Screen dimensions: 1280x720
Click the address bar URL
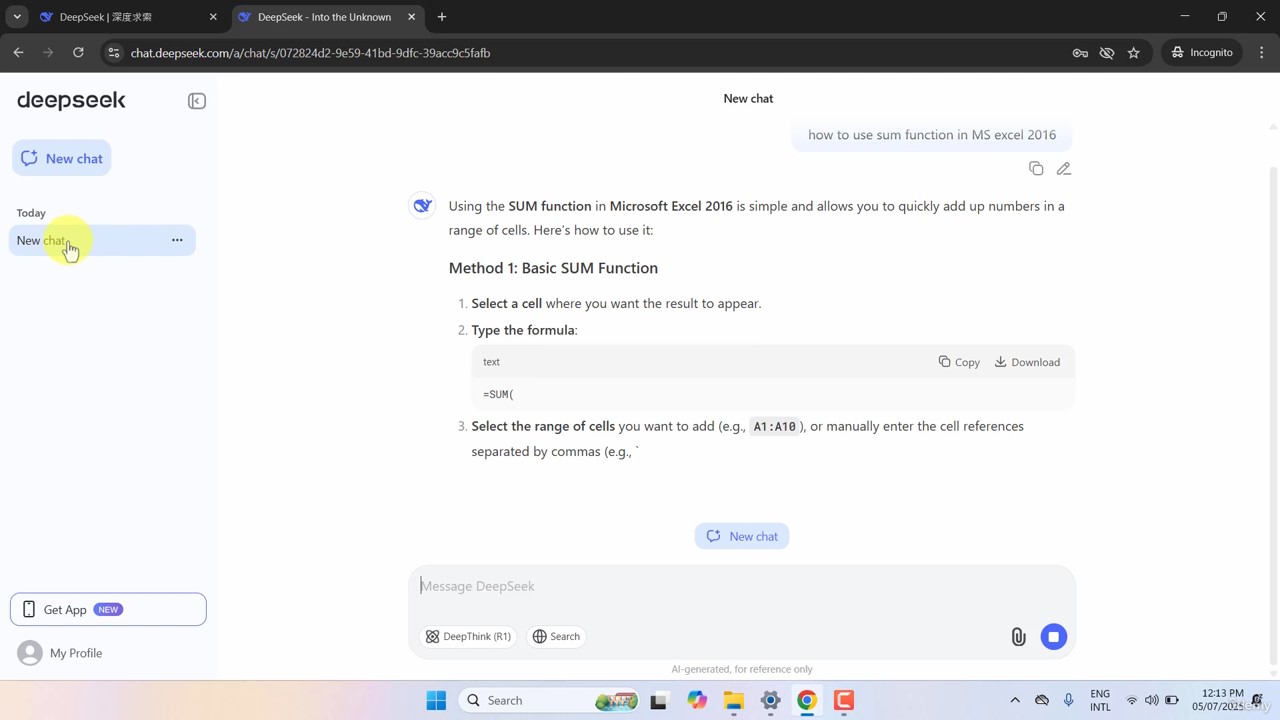pos(310,53)
